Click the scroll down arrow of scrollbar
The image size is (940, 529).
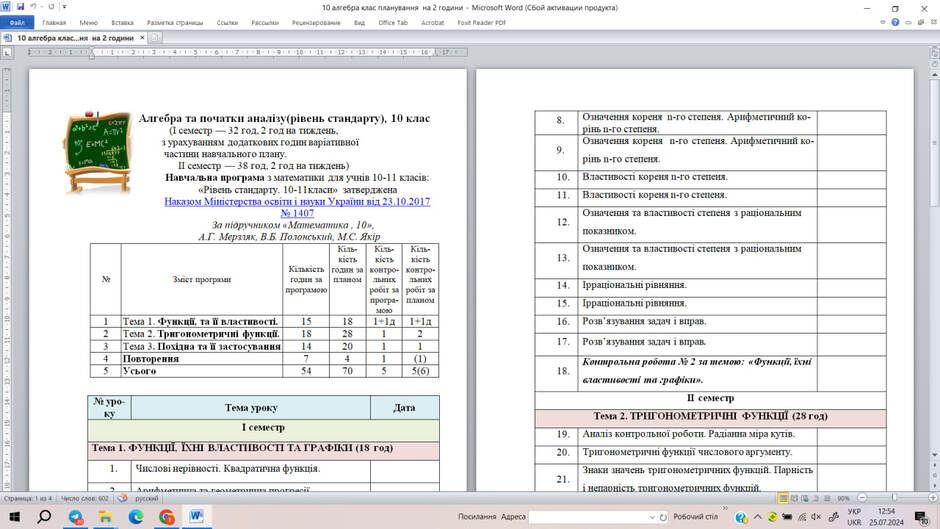(934, 455)
